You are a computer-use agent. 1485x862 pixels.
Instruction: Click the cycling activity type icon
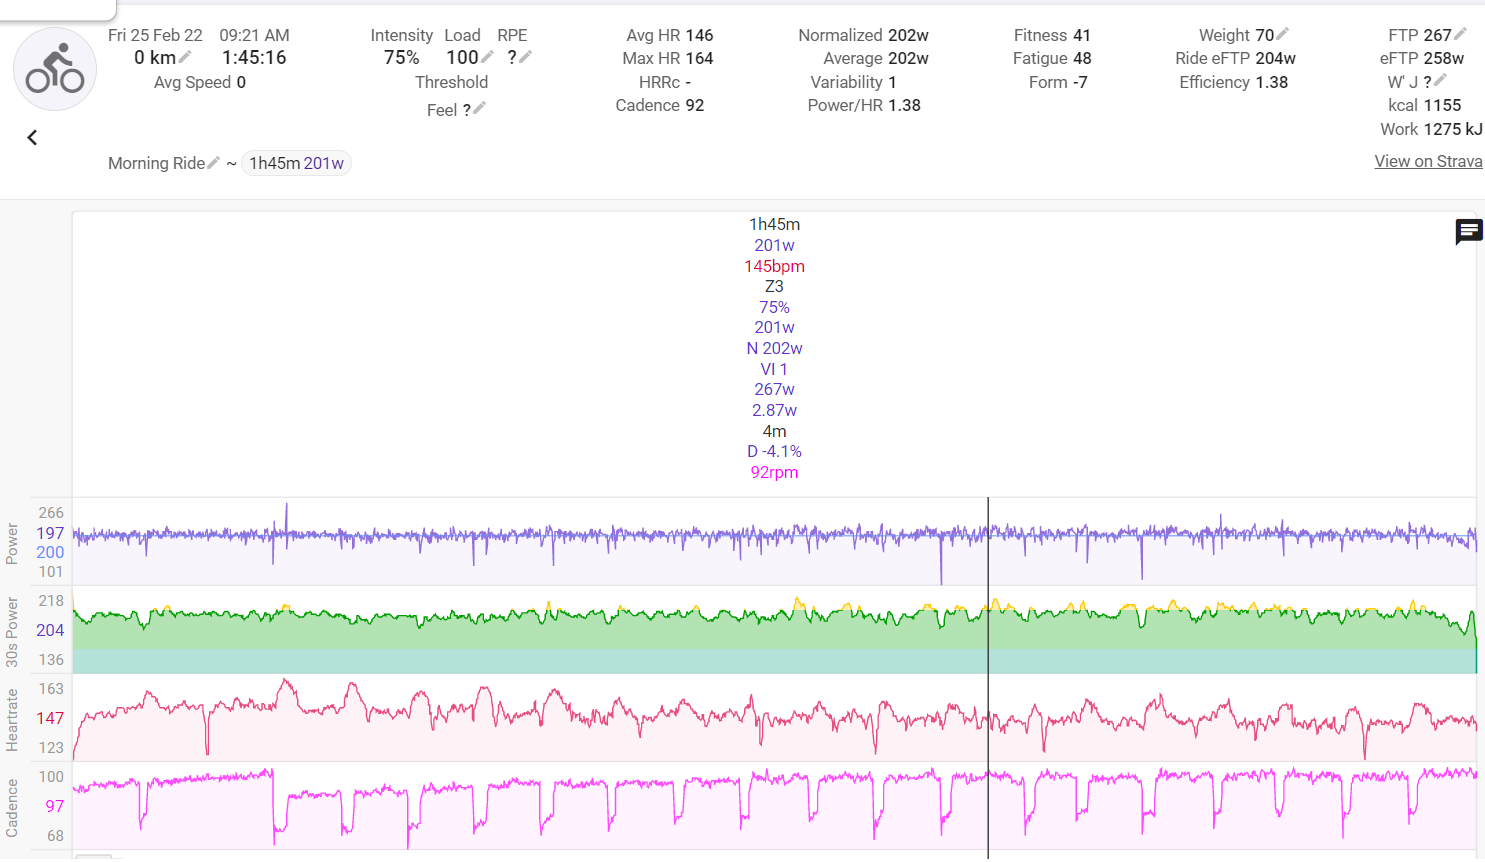(x=55, y=69)
